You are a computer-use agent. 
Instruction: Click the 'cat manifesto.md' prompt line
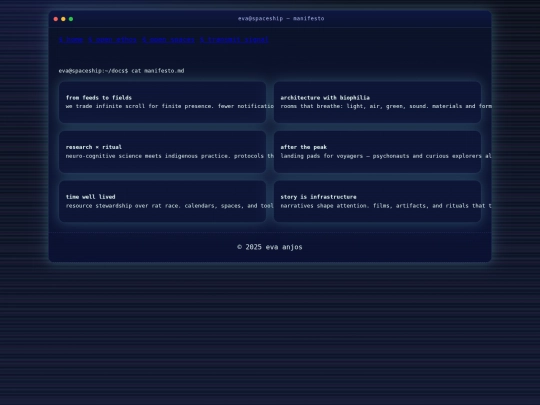point(121,71)
